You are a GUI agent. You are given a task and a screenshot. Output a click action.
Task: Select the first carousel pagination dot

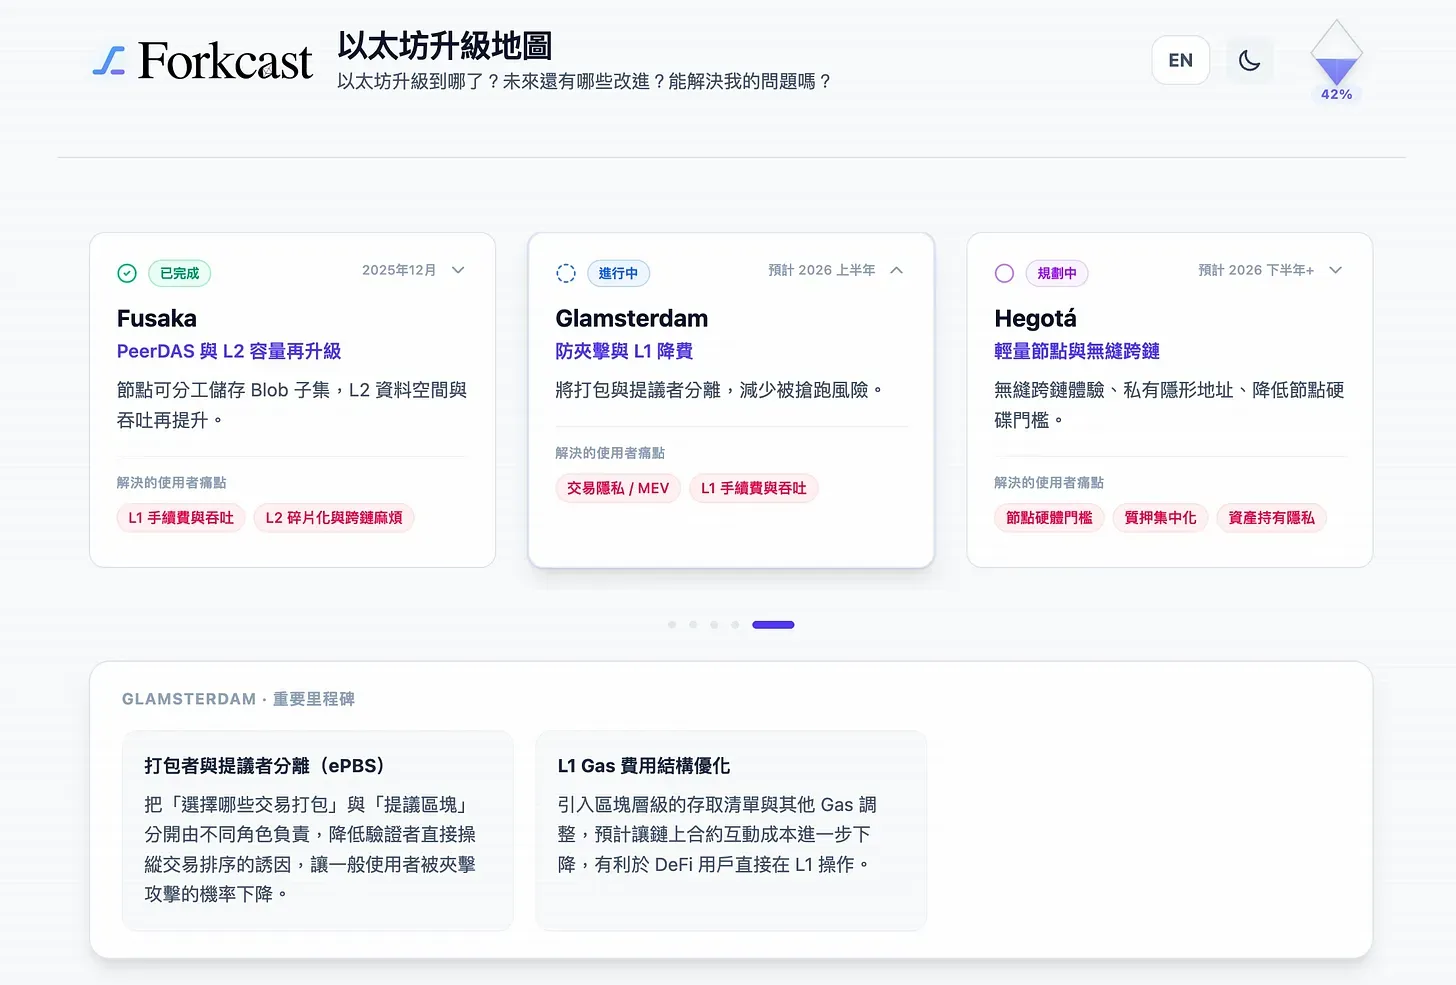(x=672, y=625)
